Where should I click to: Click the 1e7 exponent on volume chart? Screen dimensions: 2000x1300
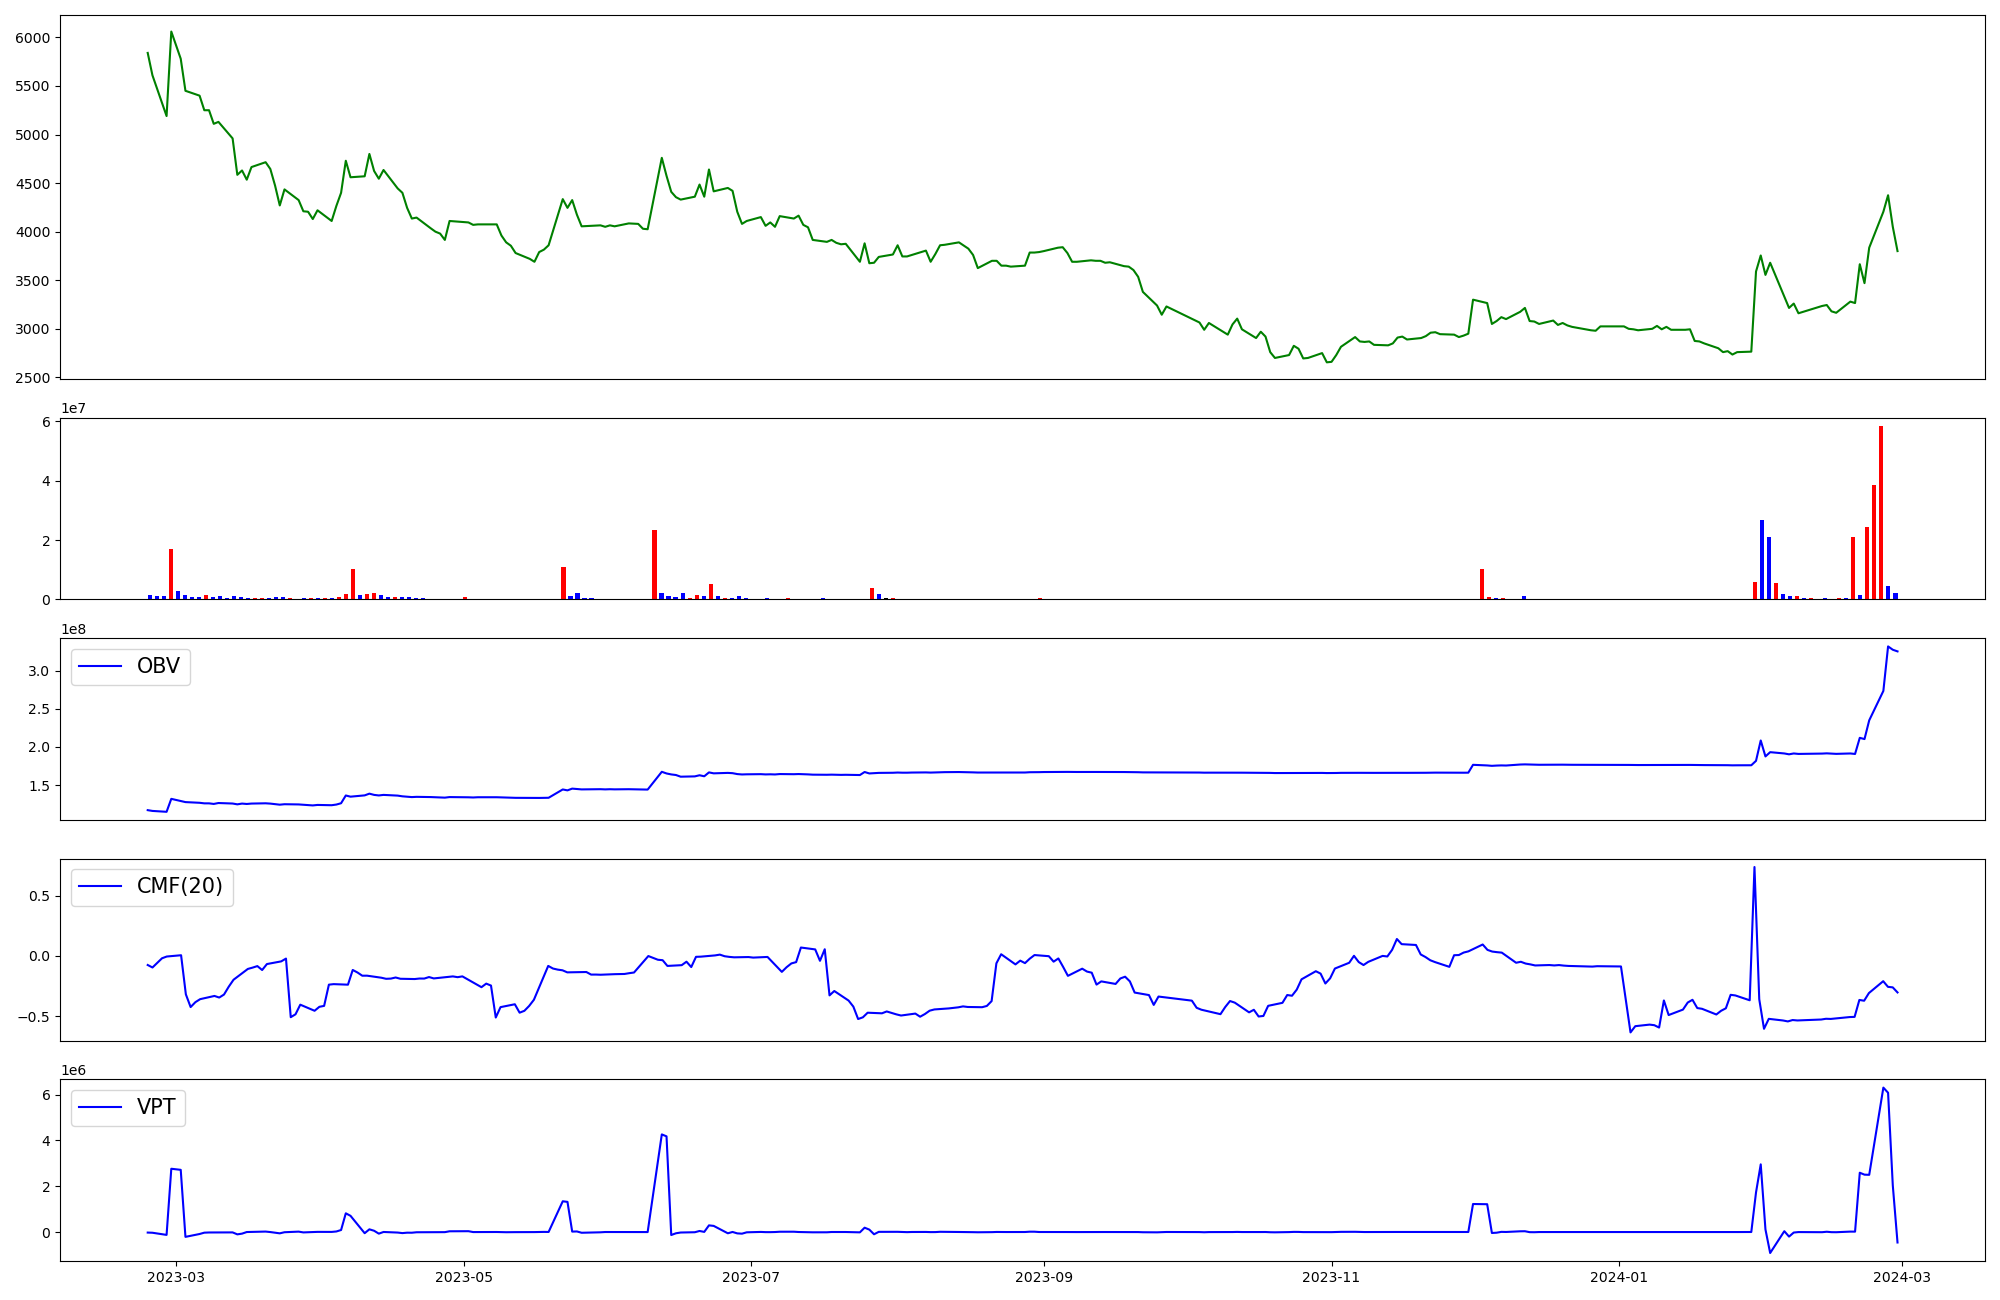73,408
